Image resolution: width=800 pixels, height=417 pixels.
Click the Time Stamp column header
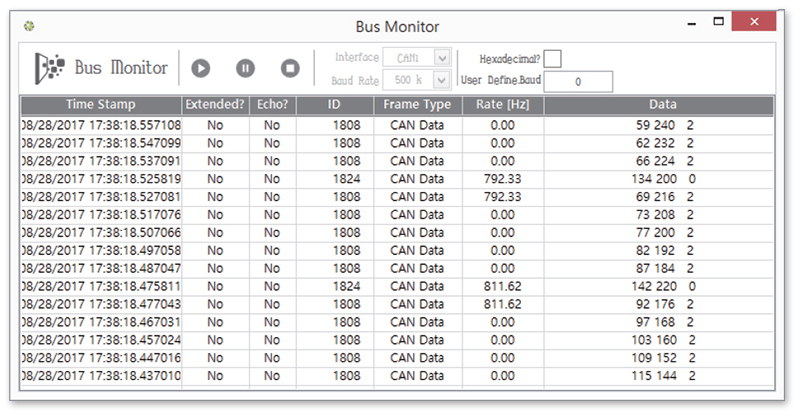tap(101, 105)
